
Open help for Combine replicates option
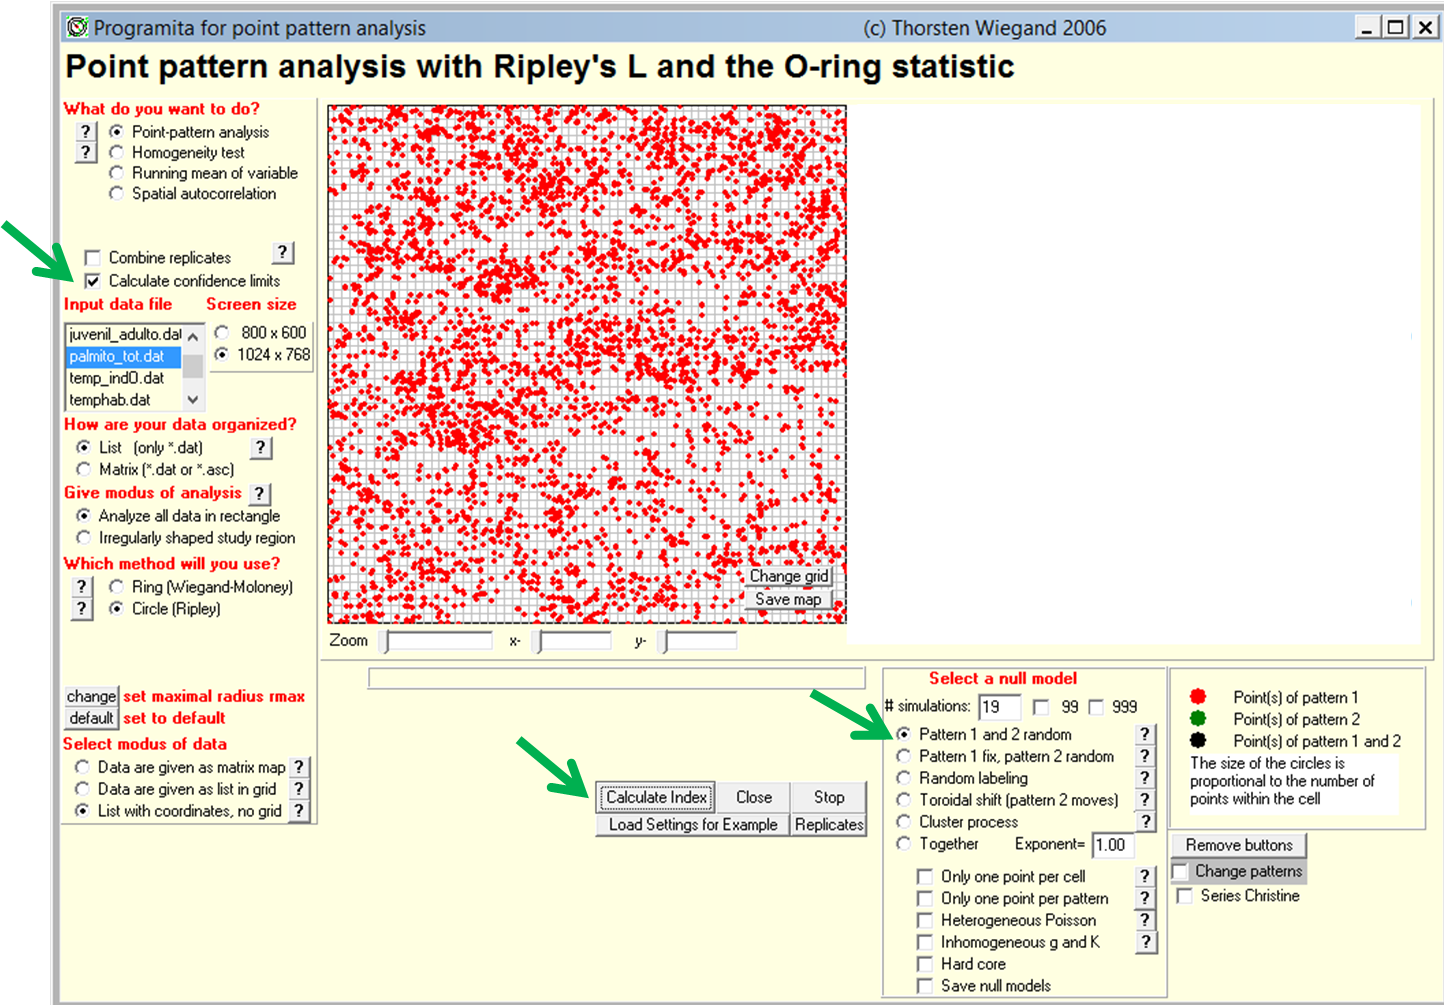tap(283, 253)
